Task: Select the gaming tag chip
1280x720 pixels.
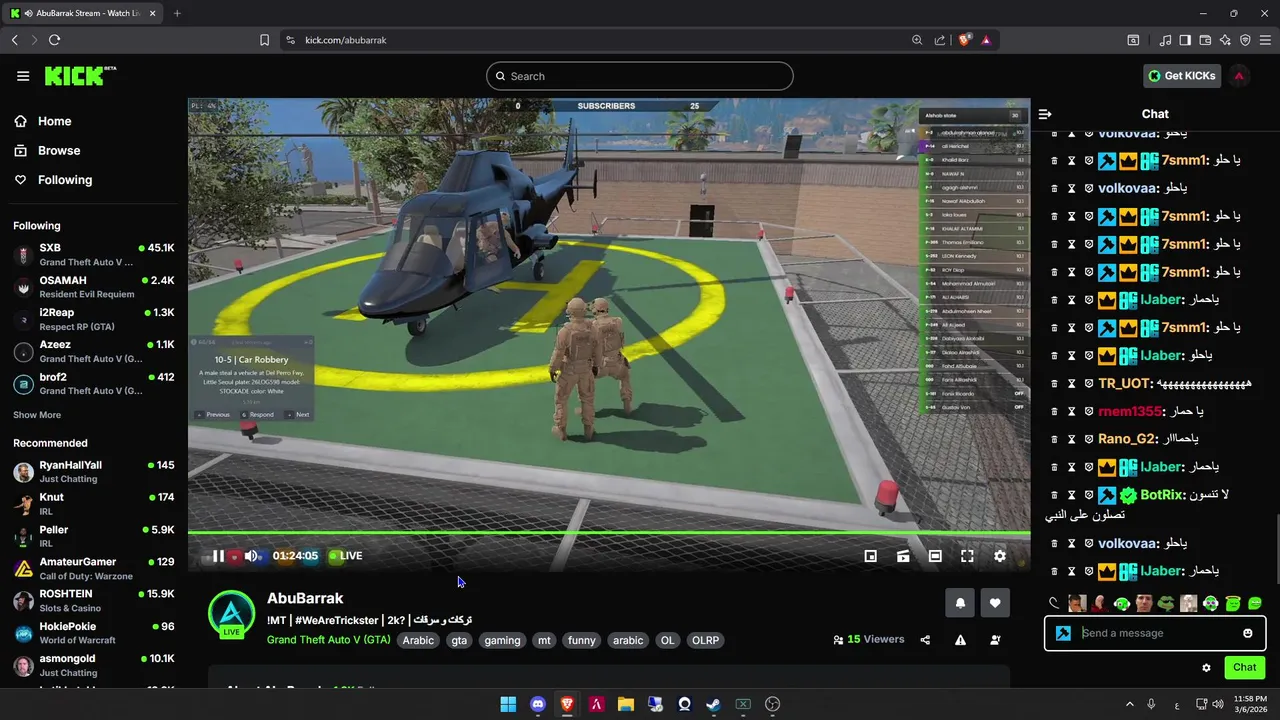Action: coord(502,640)
